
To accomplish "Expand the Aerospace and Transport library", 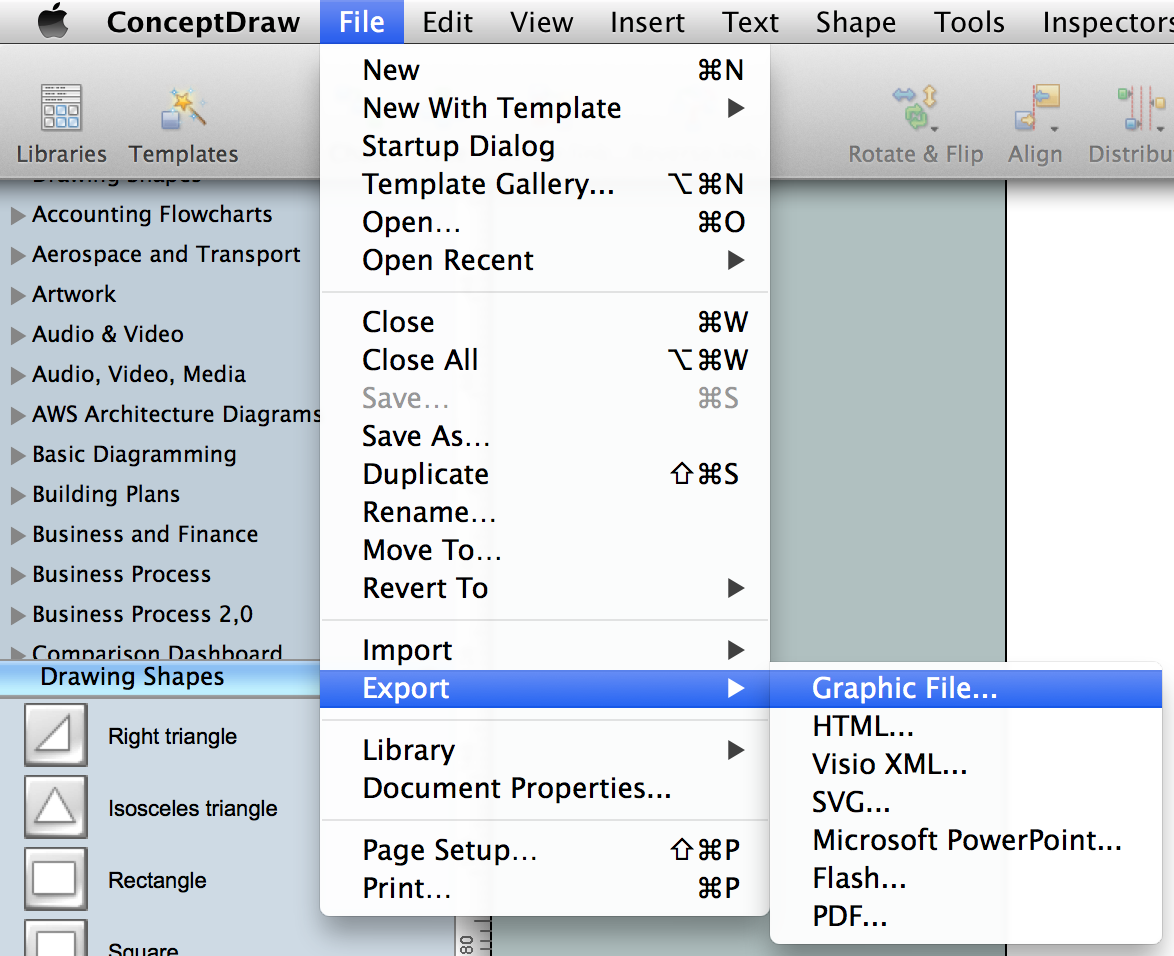I will (x=18, y=255).
